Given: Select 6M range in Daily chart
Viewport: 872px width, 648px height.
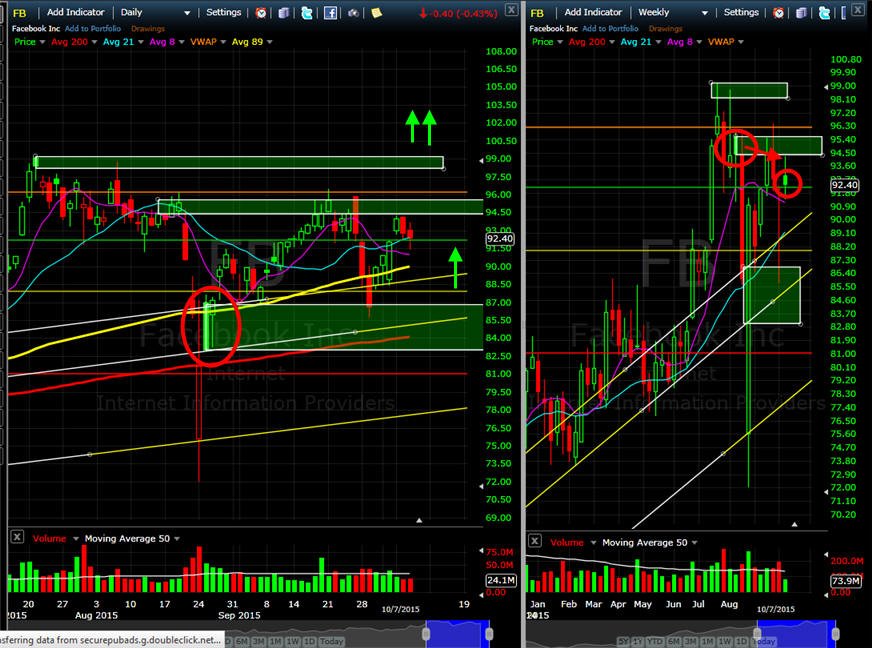Looking at the screenshot, I should 241,641.
